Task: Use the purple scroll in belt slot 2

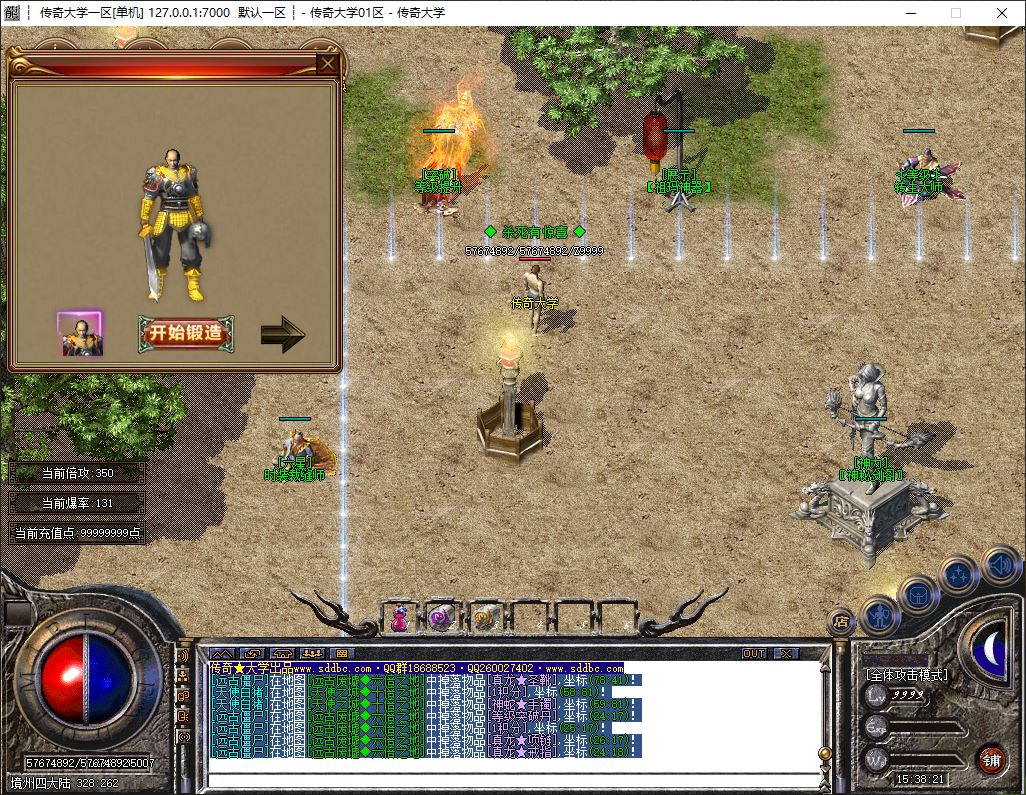Action: [442, 618]
